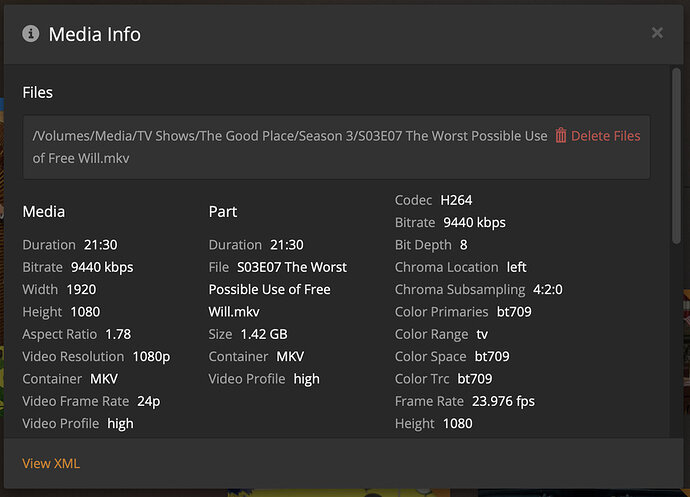Select Media Container value MKV

tap(104, 379)
